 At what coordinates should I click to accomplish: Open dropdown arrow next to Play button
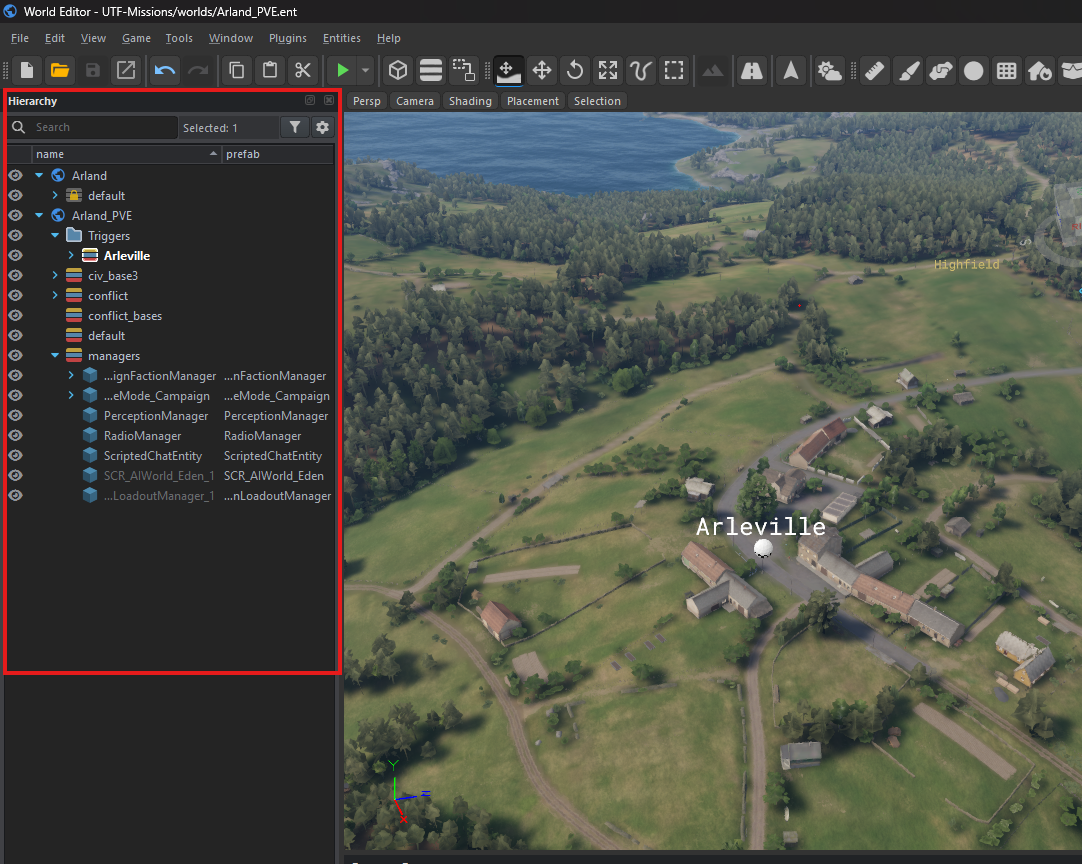[x=366, y=70]
